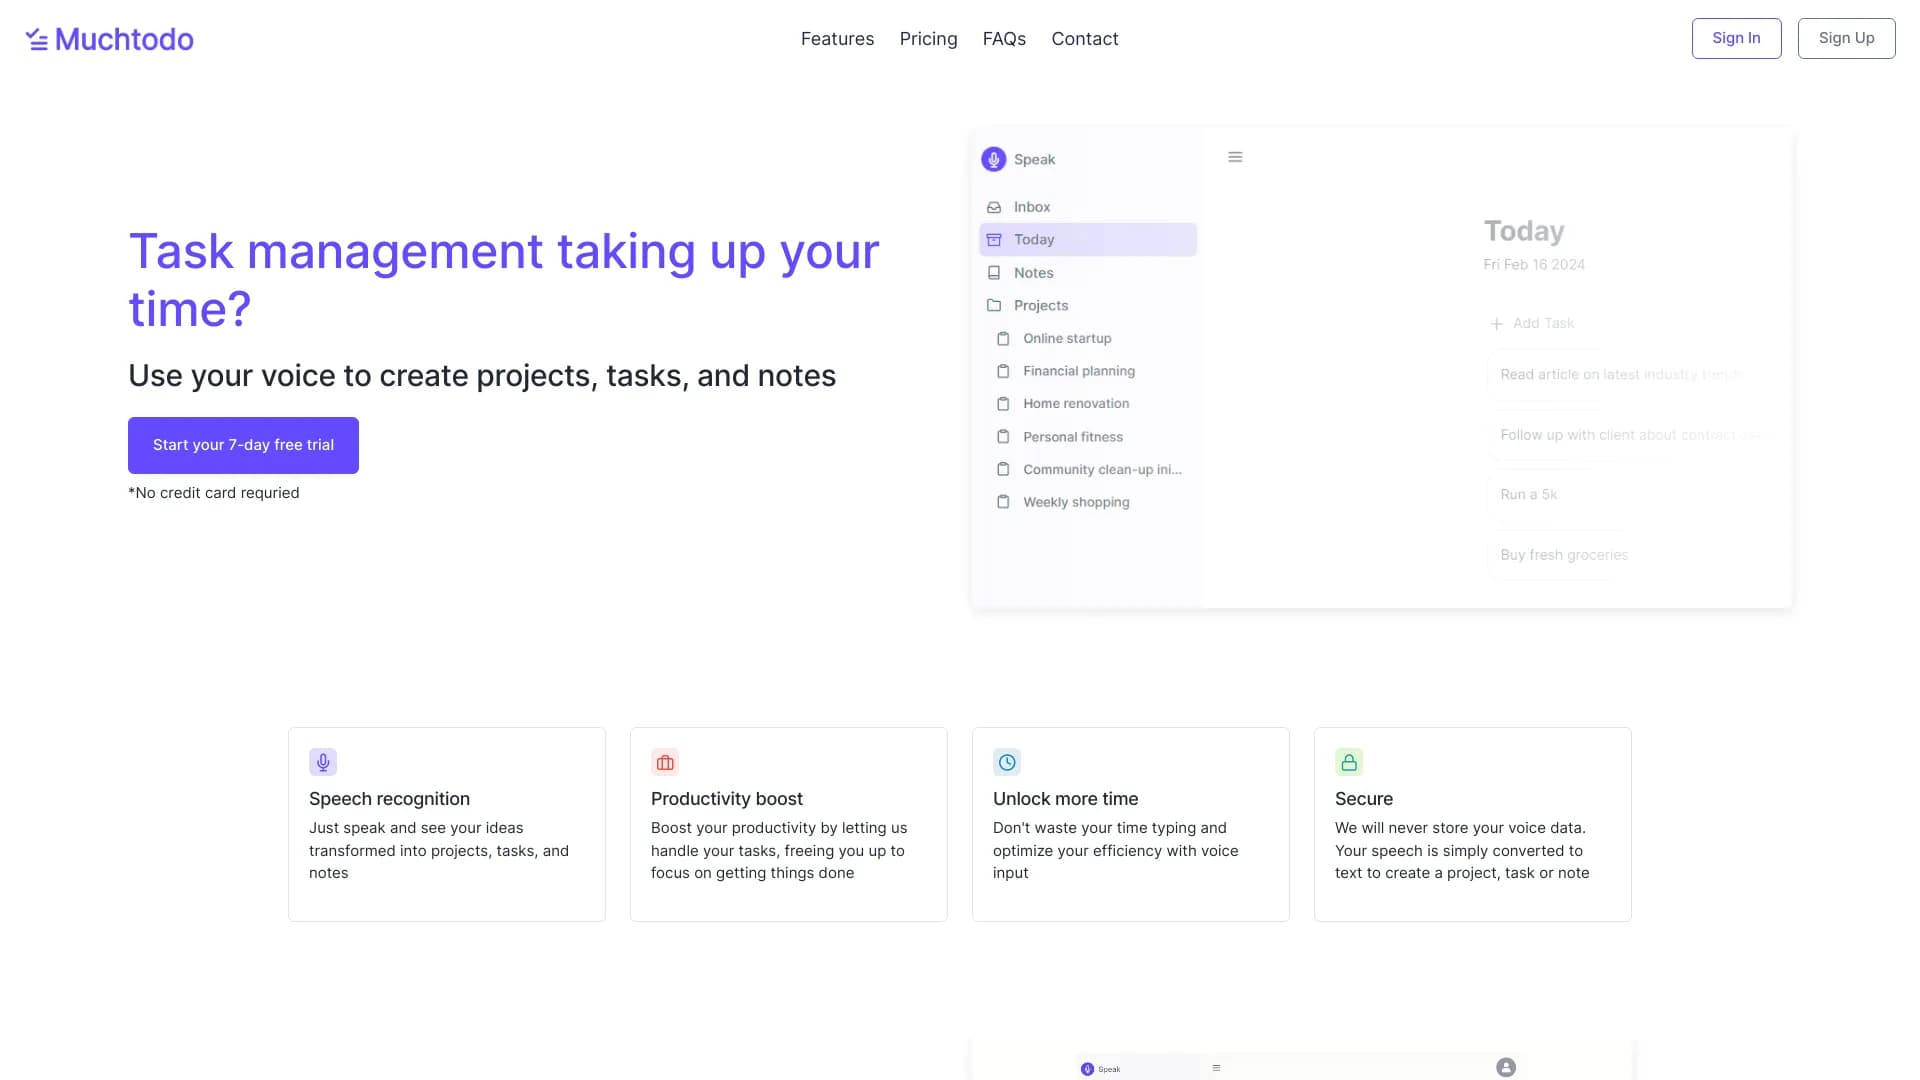
Task: Expand the Projects folder in sidebar
Action: (x=1040, y=305)
